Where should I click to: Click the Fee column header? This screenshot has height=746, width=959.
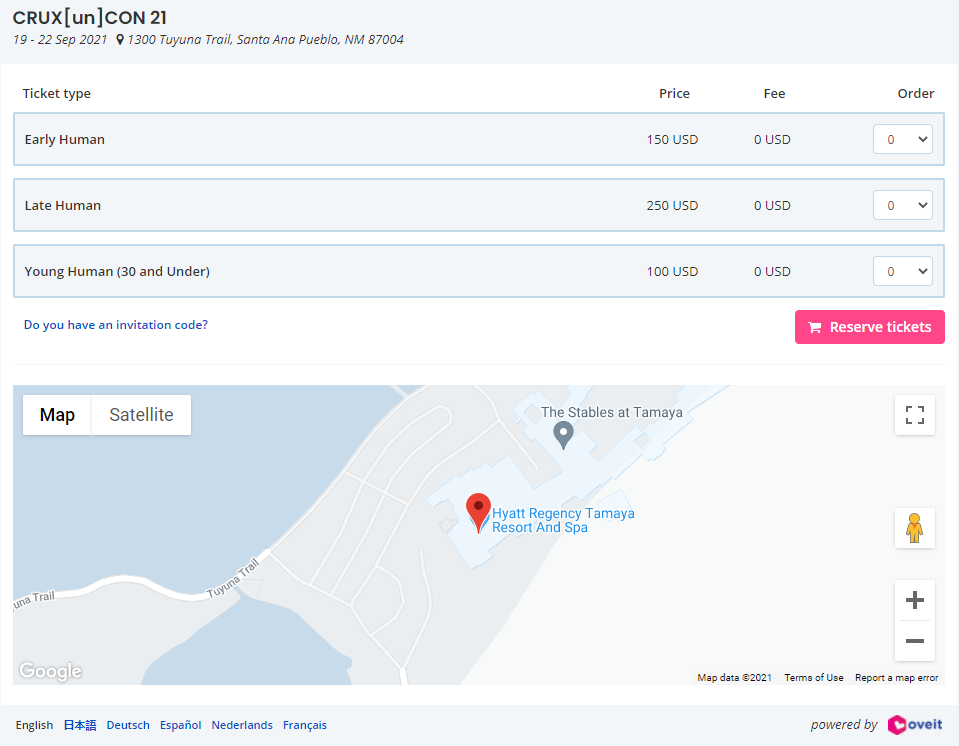(x=774, y=94)
